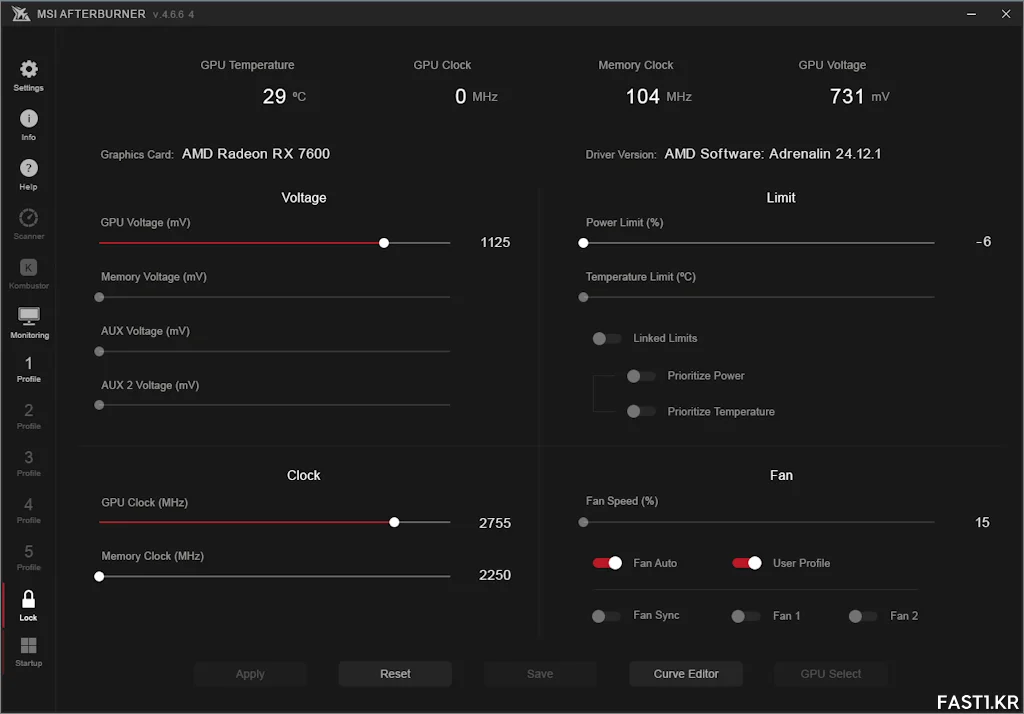The width and height of the screenshot is (1024, 714).
Task: Close the Afterburner window
Action: coord(1006,14)
